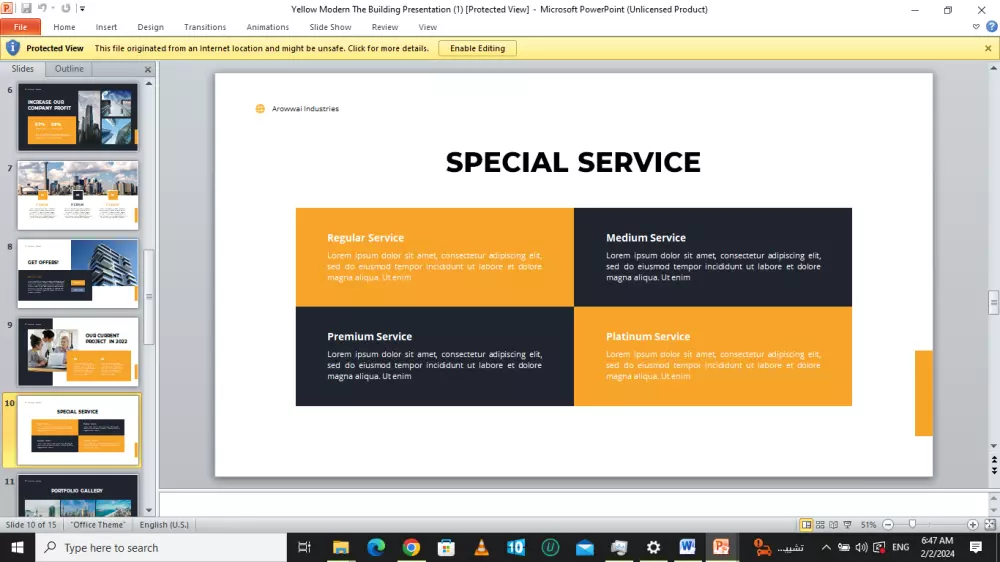
Task: Switch to the Transitions tab
Action: [205, 27]
